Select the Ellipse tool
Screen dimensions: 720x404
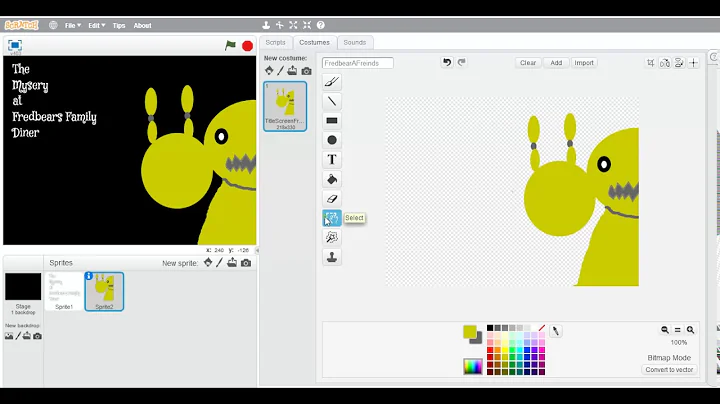332,140
